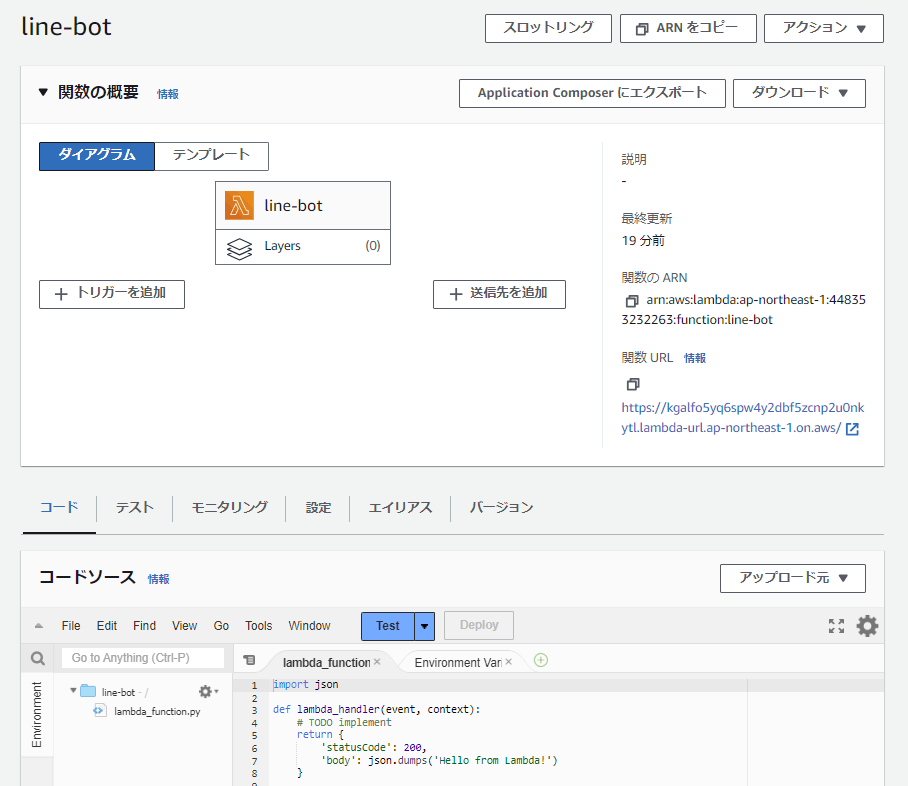Copy icon in ARN をコピー button
The image size is (908, 786).
coord(642,29)
